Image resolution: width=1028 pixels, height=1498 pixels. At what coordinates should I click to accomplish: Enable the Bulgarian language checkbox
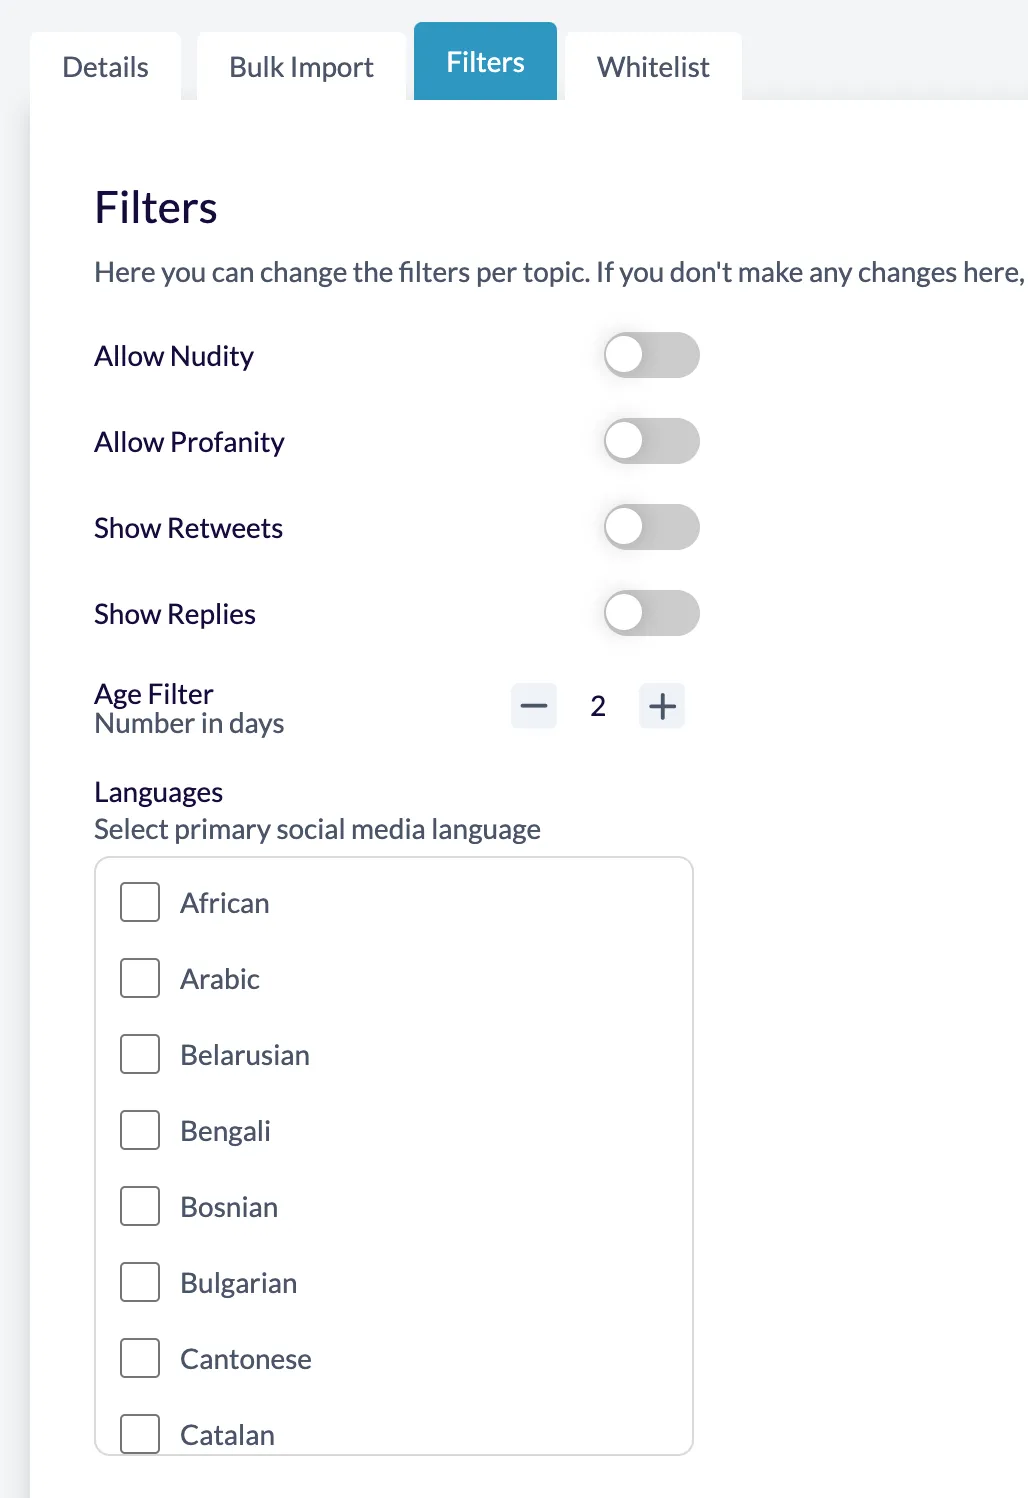click(140, 1282)
